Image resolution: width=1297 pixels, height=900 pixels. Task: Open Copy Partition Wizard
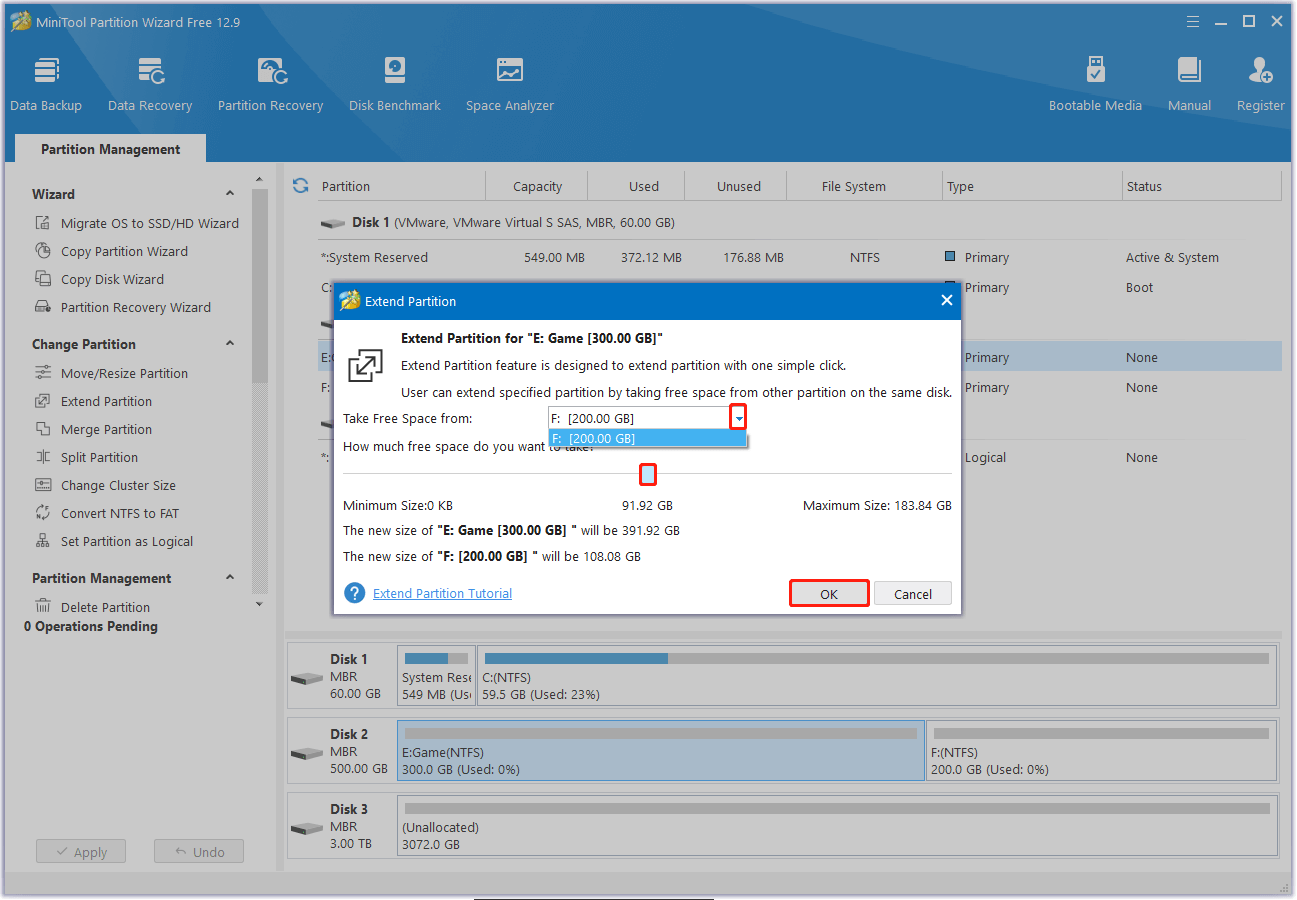pyautogui.click(x=124, y=251)
